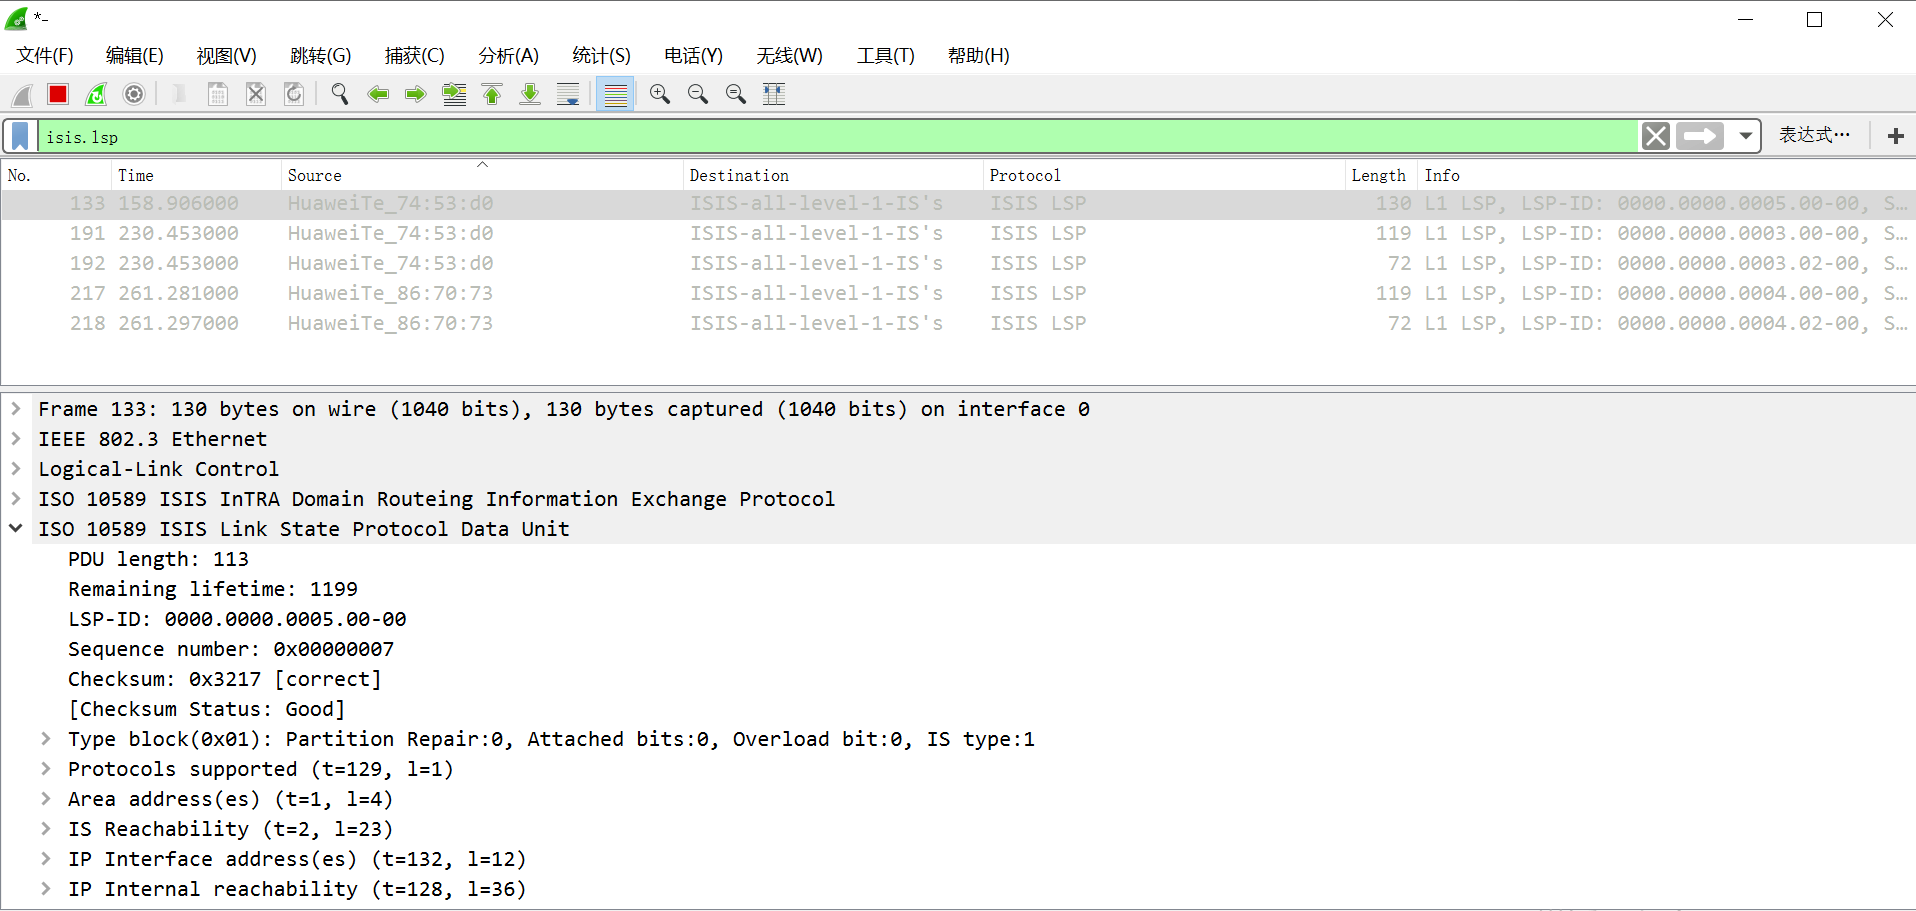Image resolution: width=1916 pixels, height=911 pixels.
Task: Open the 无线(W) menu
Action: 789,56
